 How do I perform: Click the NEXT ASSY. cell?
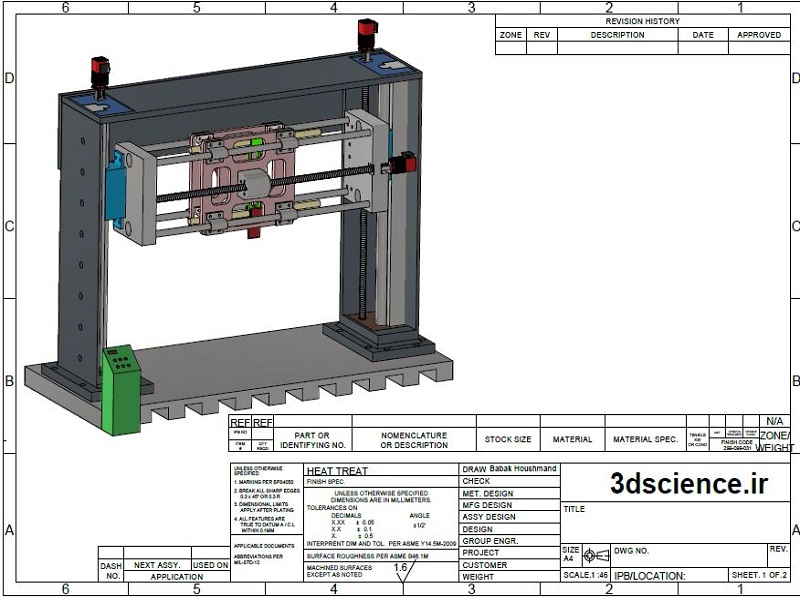pos(157,565)
